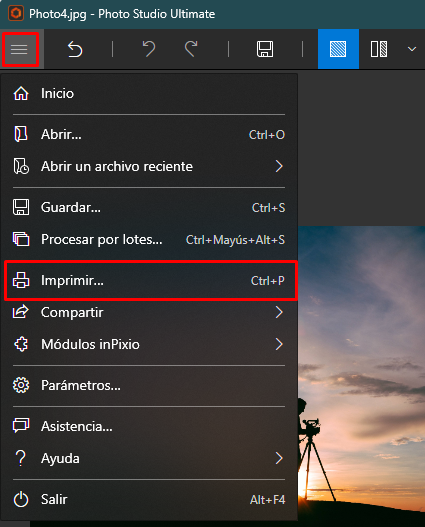Image resolution: width=425 pixels, height=527 pixels.
Task: Click the Ctrl+S shortcut label
Action: (268, 208)
